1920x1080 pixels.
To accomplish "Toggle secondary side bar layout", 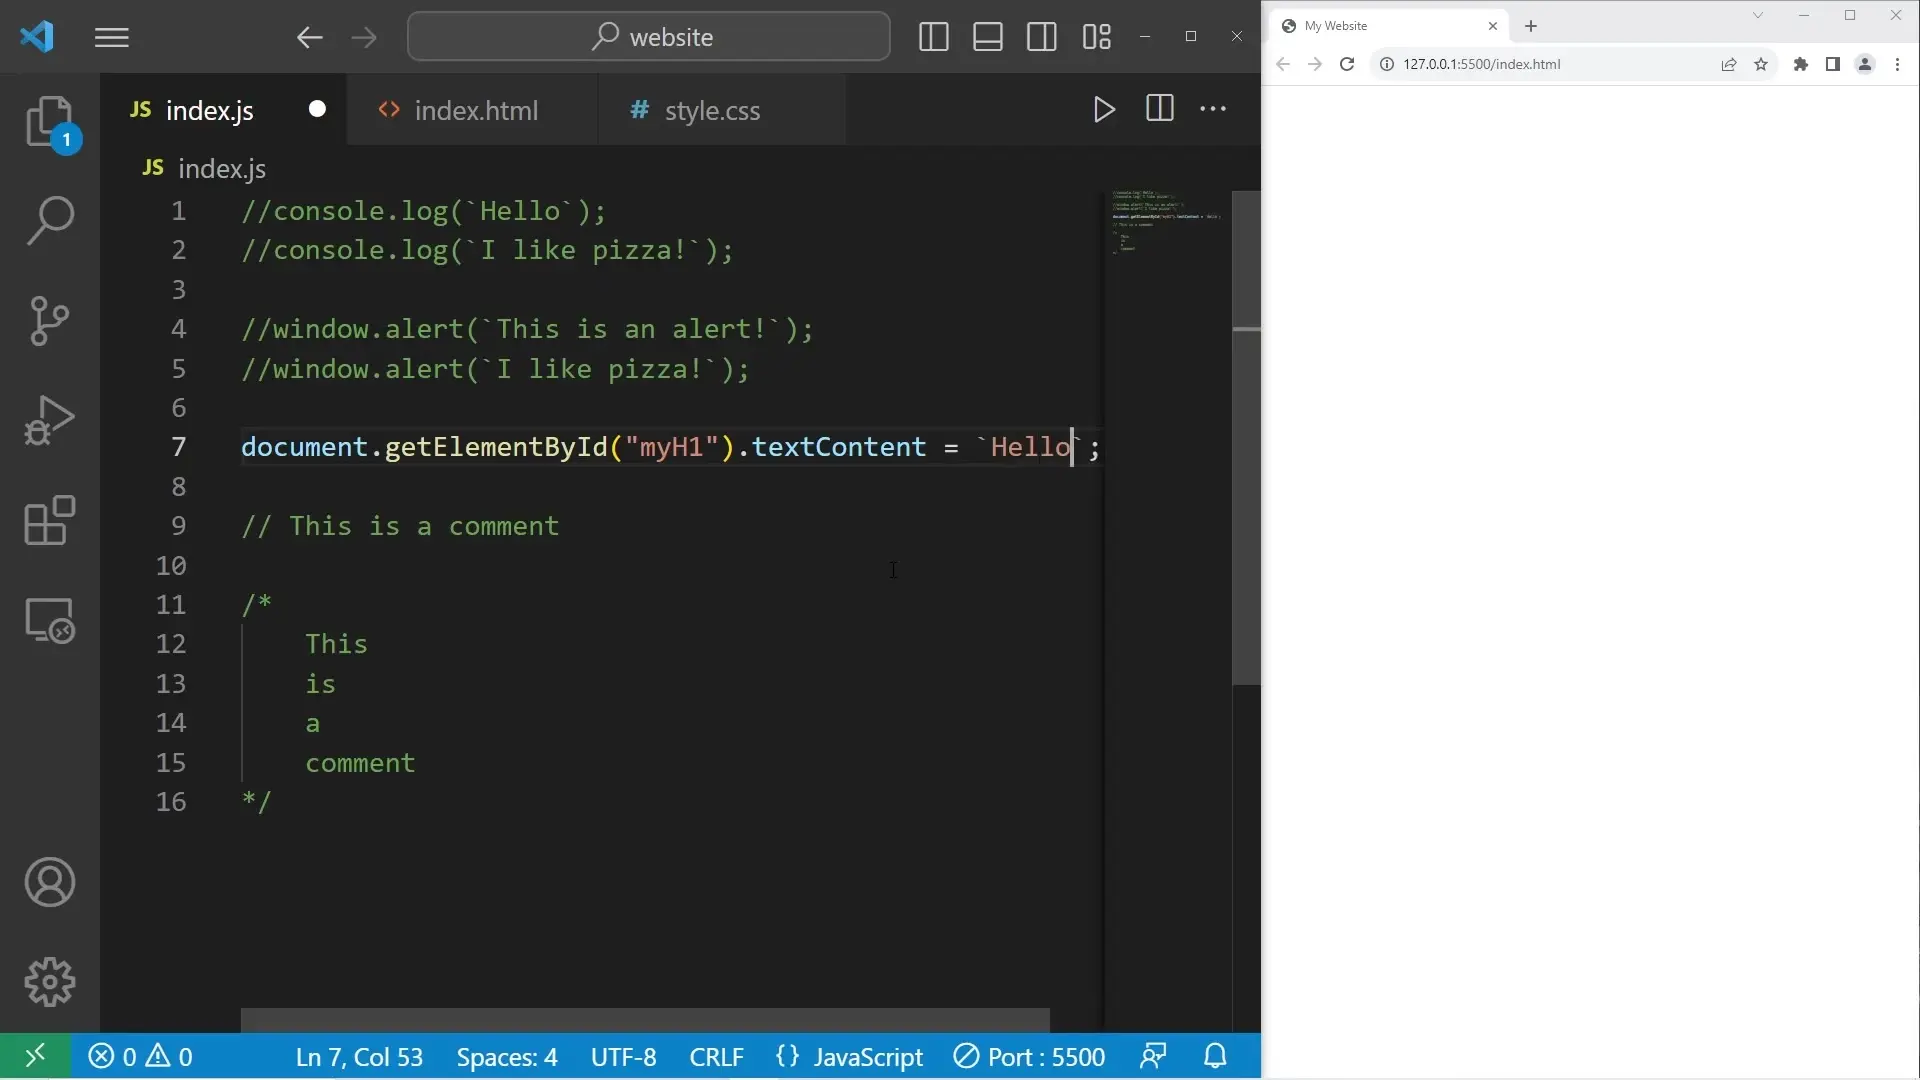I will pos(1041,37).
